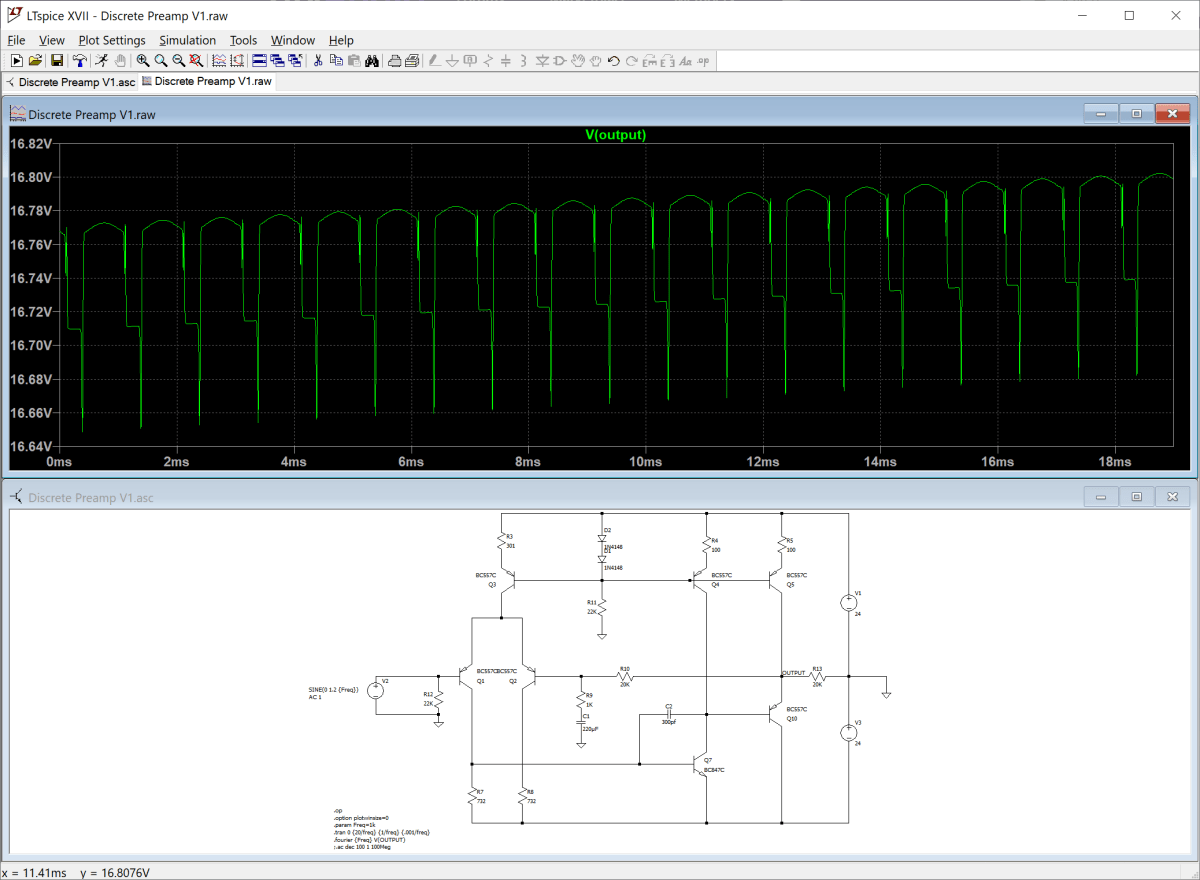The height and width of the screenshot is (880, 1200).
Task: Click the Place Ground icon
Action: [x=453, y=61]
